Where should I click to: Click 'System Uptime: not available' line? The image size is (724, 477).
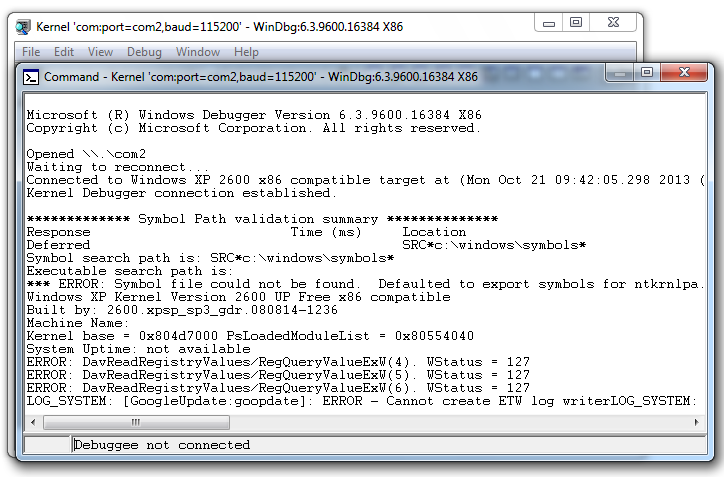click(138, 349)
